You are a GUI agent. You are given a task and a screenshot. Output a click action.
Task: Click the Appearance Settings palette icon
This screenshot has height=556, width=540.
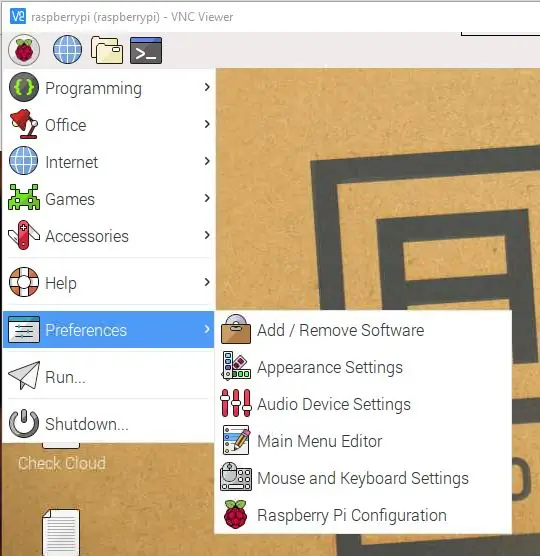coord(236,366)
